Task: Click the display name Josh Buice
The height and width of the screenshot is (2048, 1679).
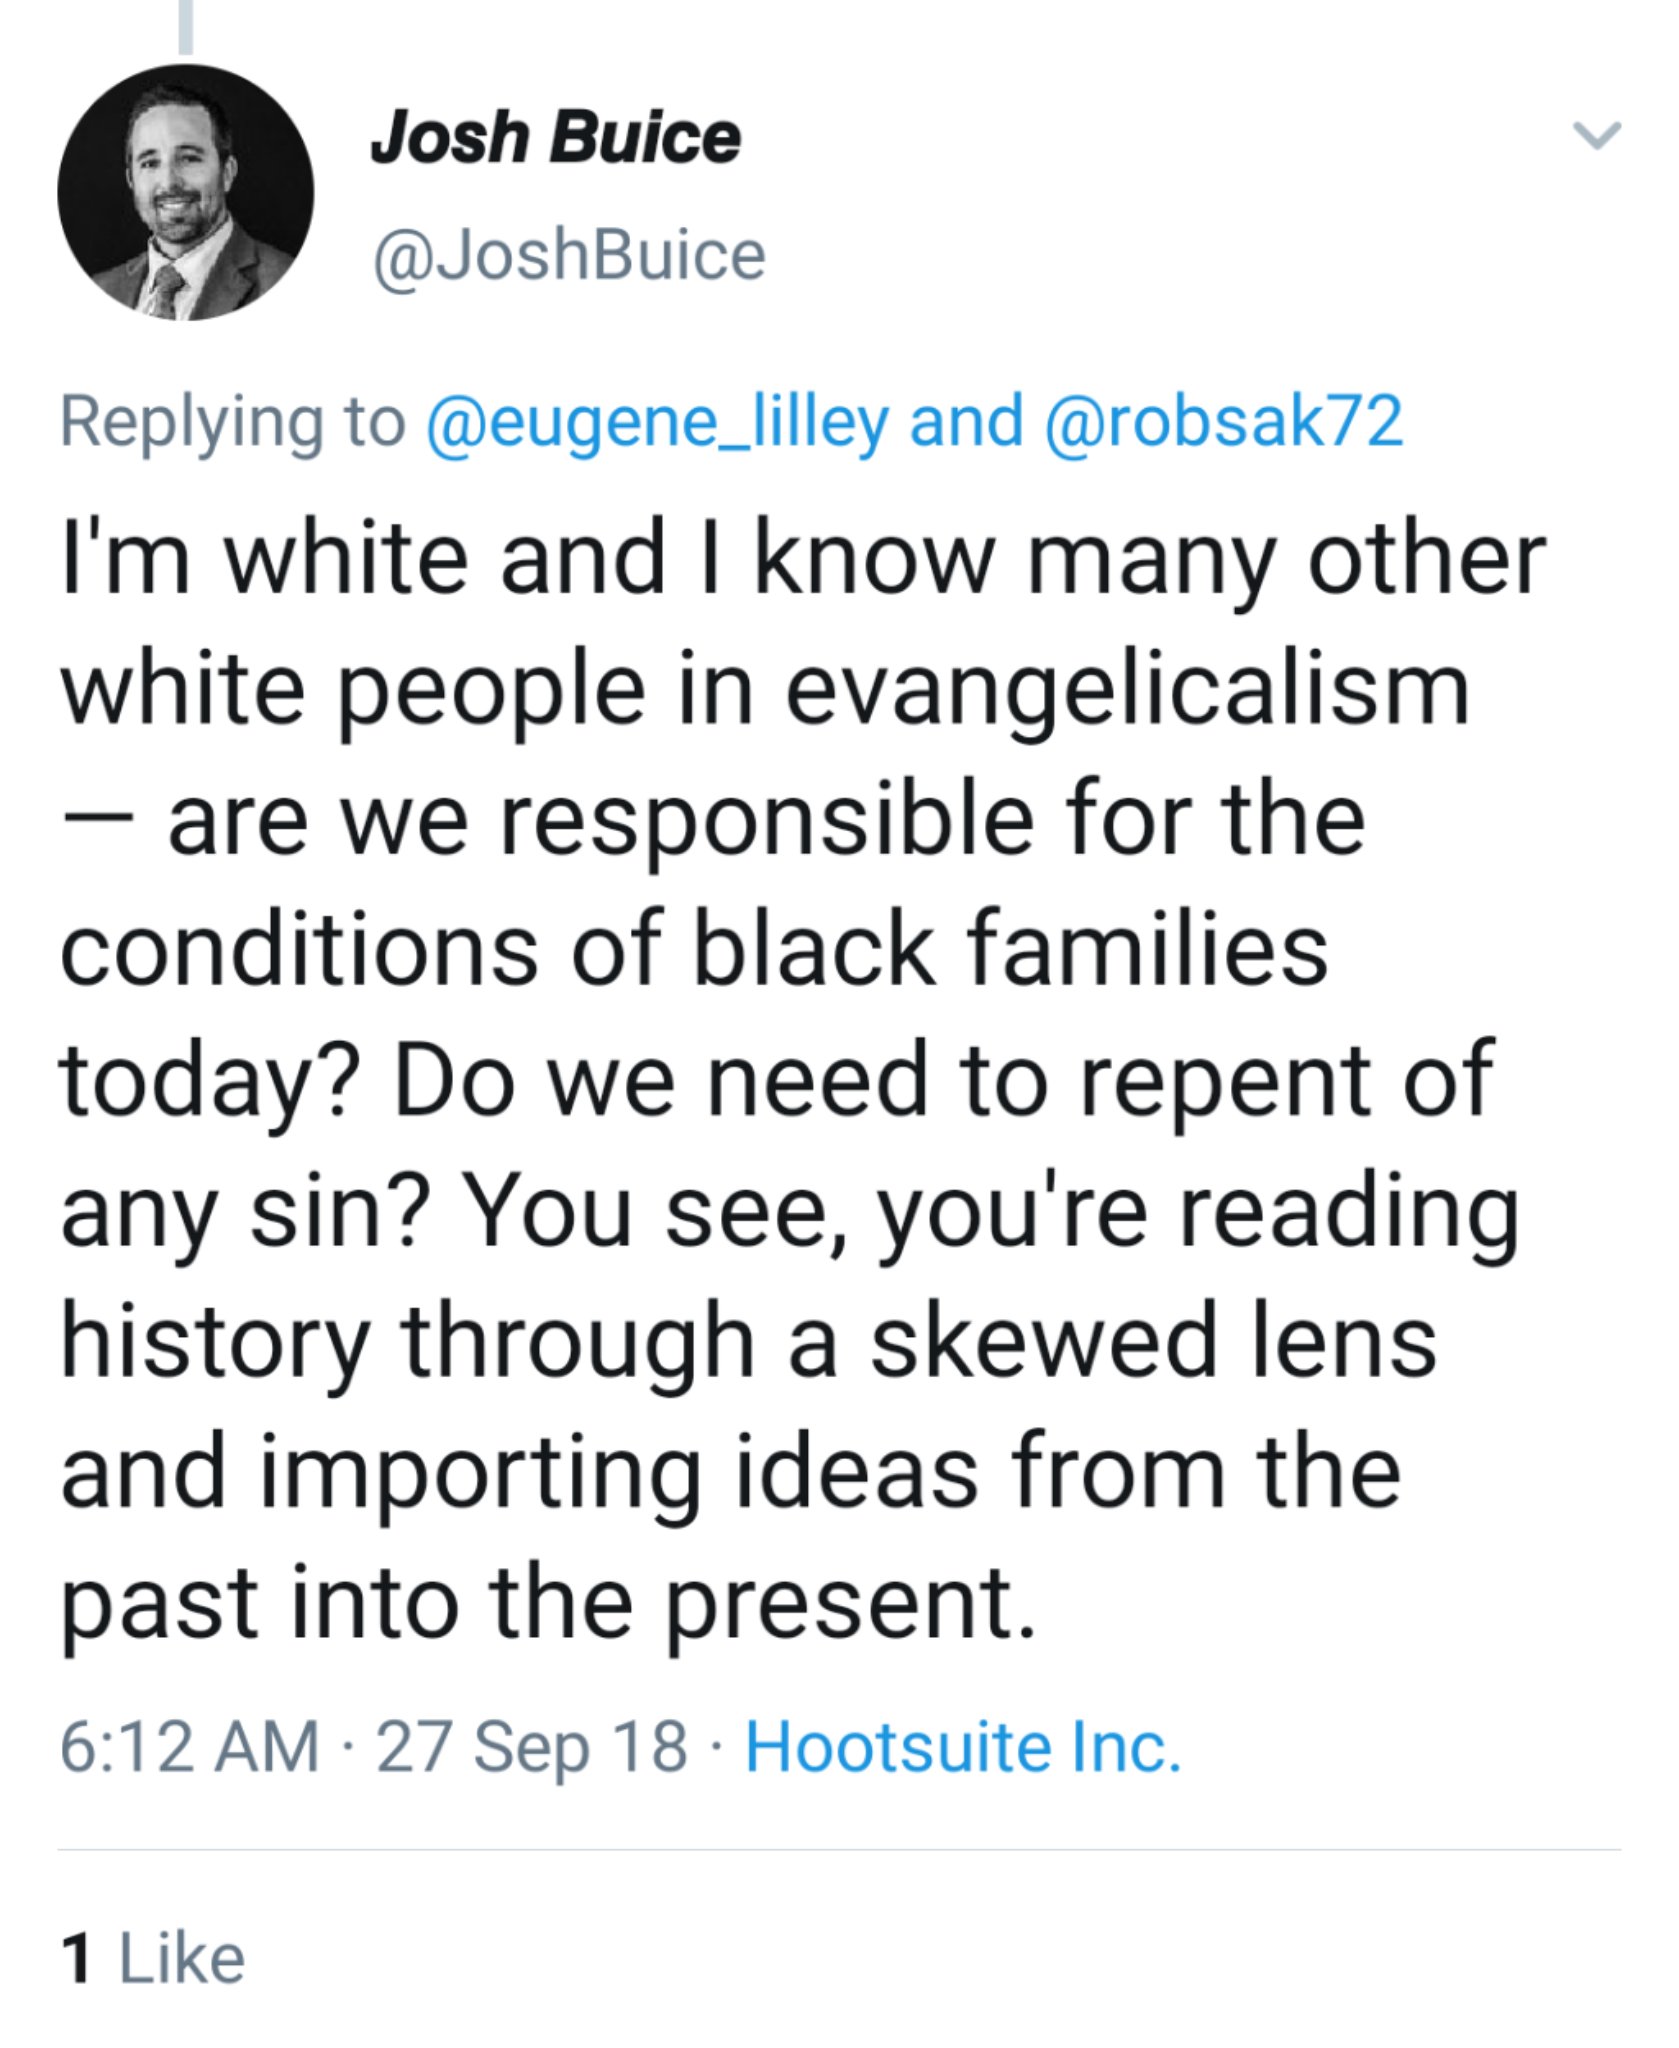Action: [x=555, y=137]
